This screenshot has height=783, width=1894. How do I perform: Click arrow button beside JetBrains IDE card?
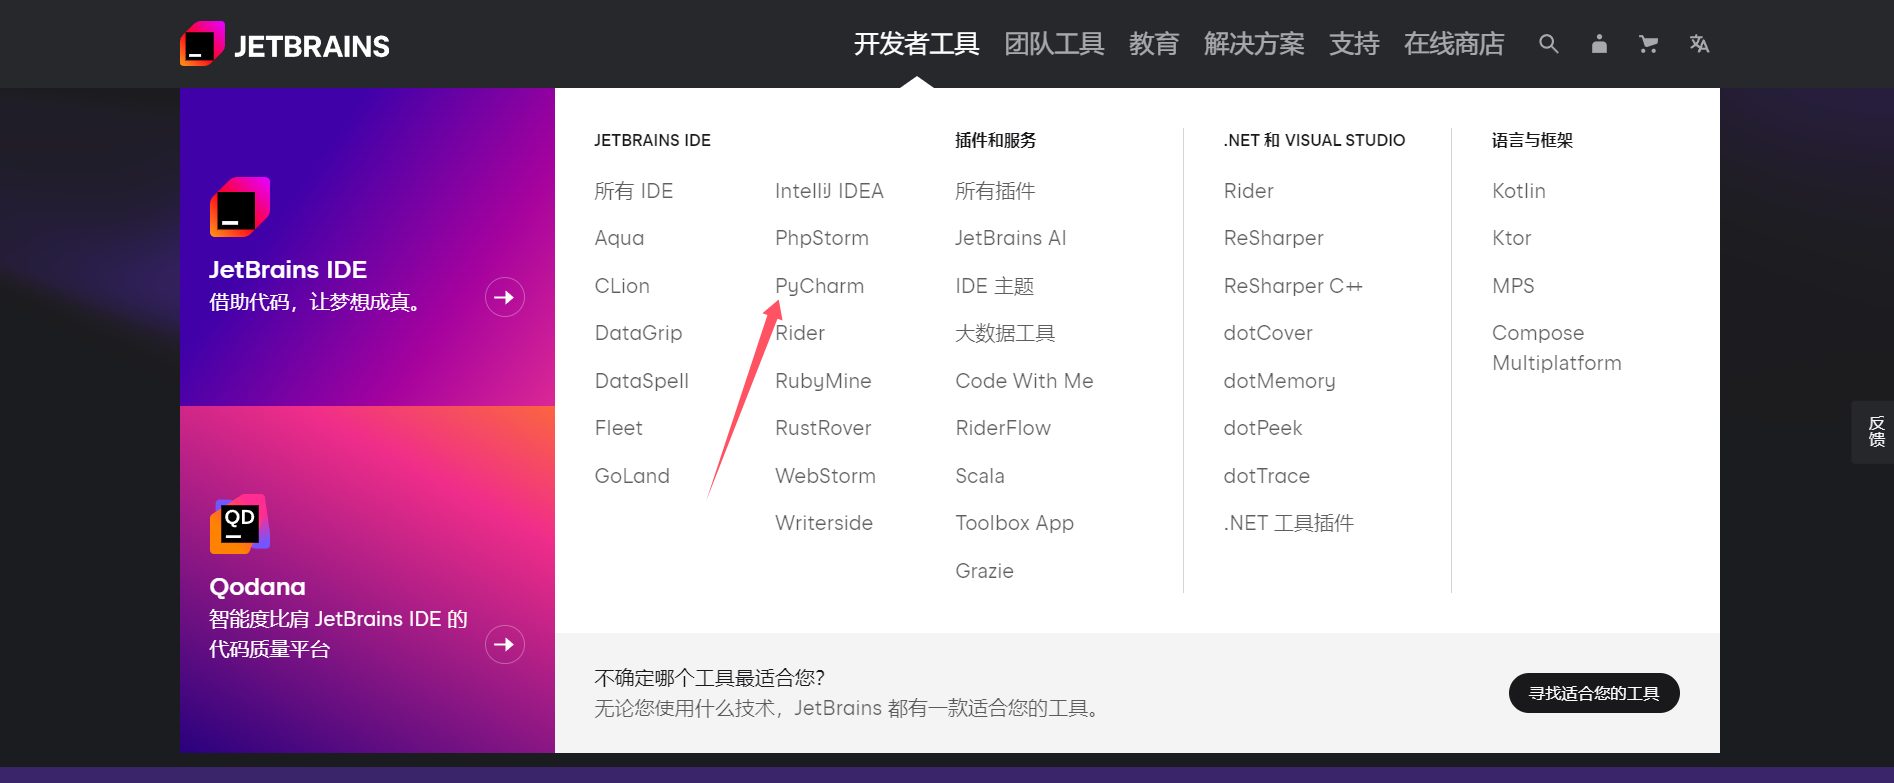point(505,297)
